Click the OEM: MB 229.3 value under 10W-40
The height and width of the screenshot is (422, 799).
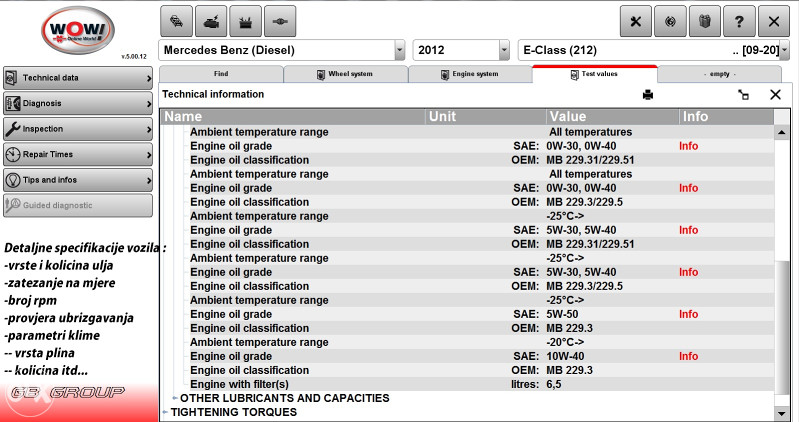(x=569, y=371)
